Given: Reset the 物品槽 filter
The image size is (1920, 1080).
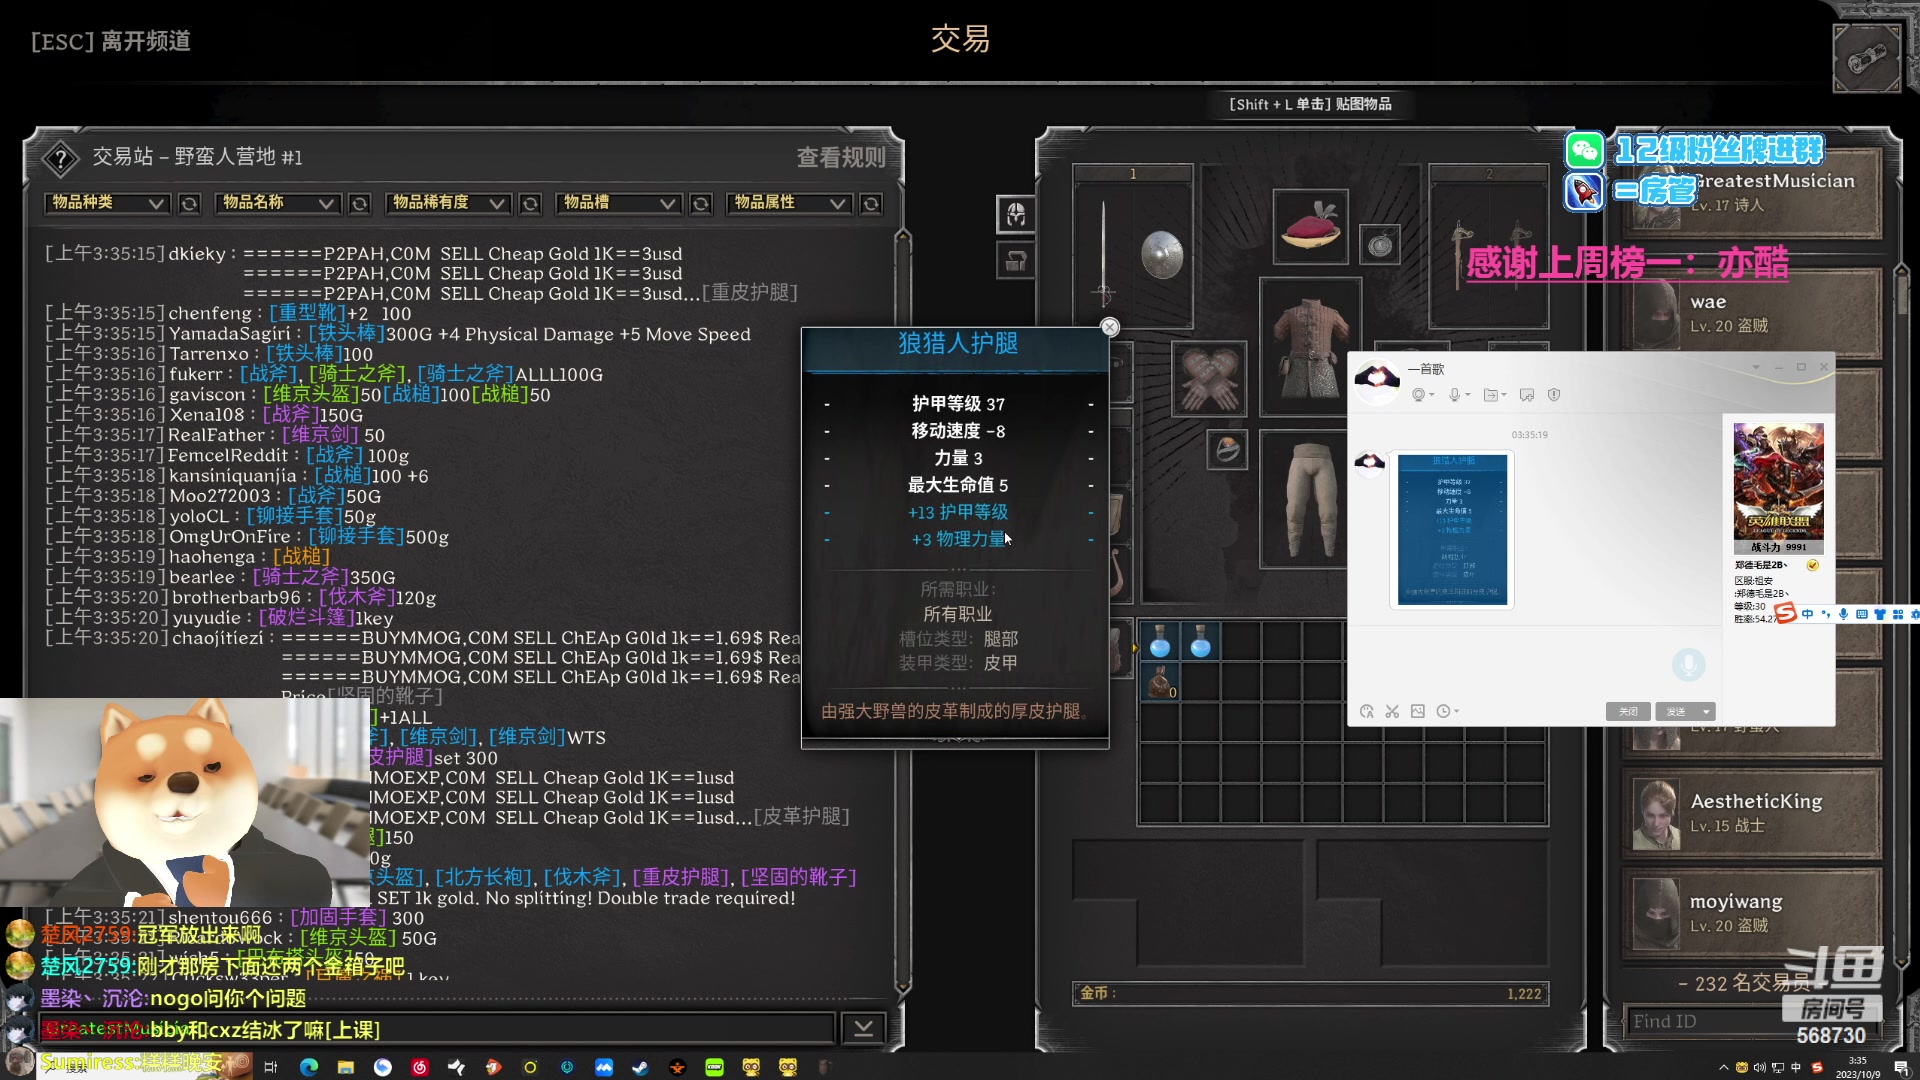Looking at the screenshot, I should (701, 204).
